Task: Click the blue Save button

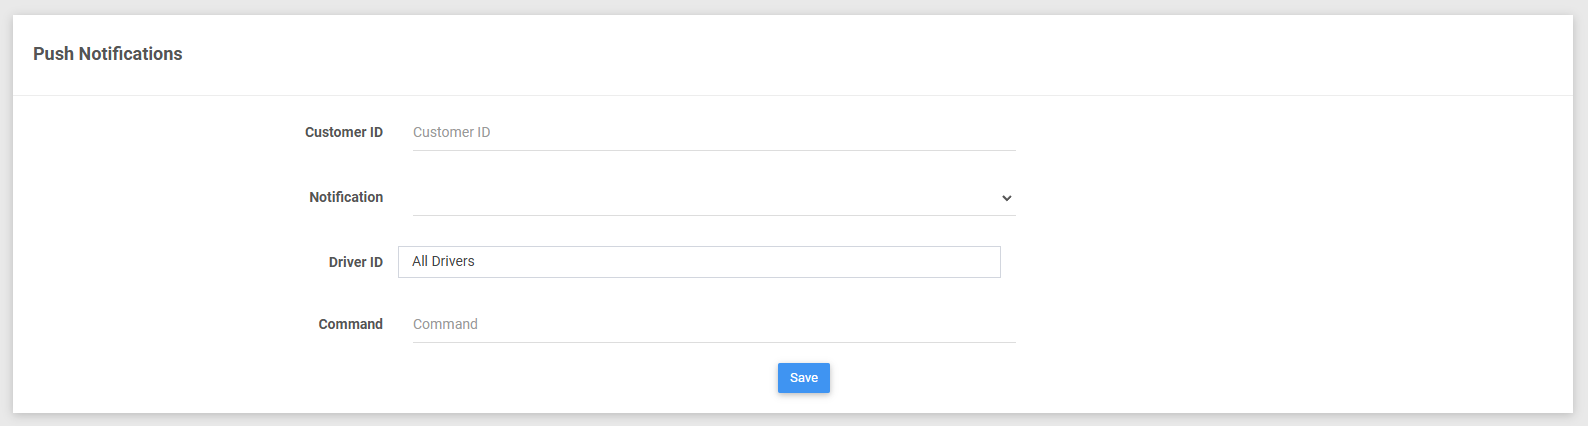Action: click(x=804, y=378)
